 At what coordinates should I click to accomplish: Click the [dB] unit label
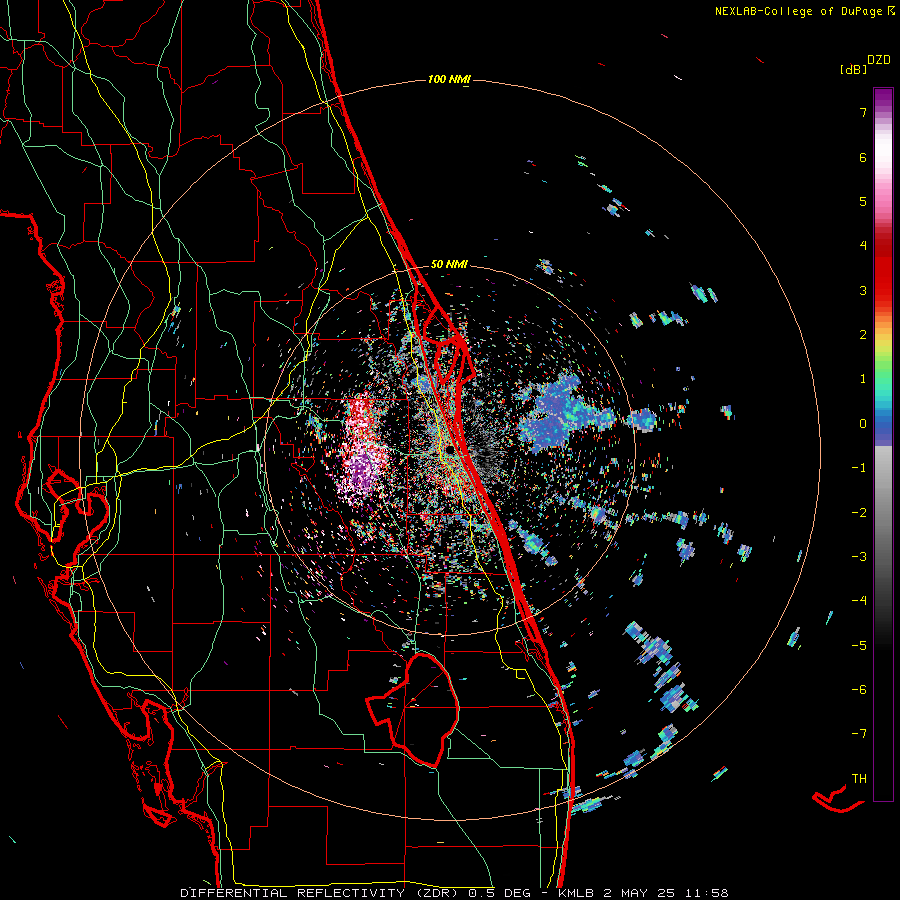[853, 69]
